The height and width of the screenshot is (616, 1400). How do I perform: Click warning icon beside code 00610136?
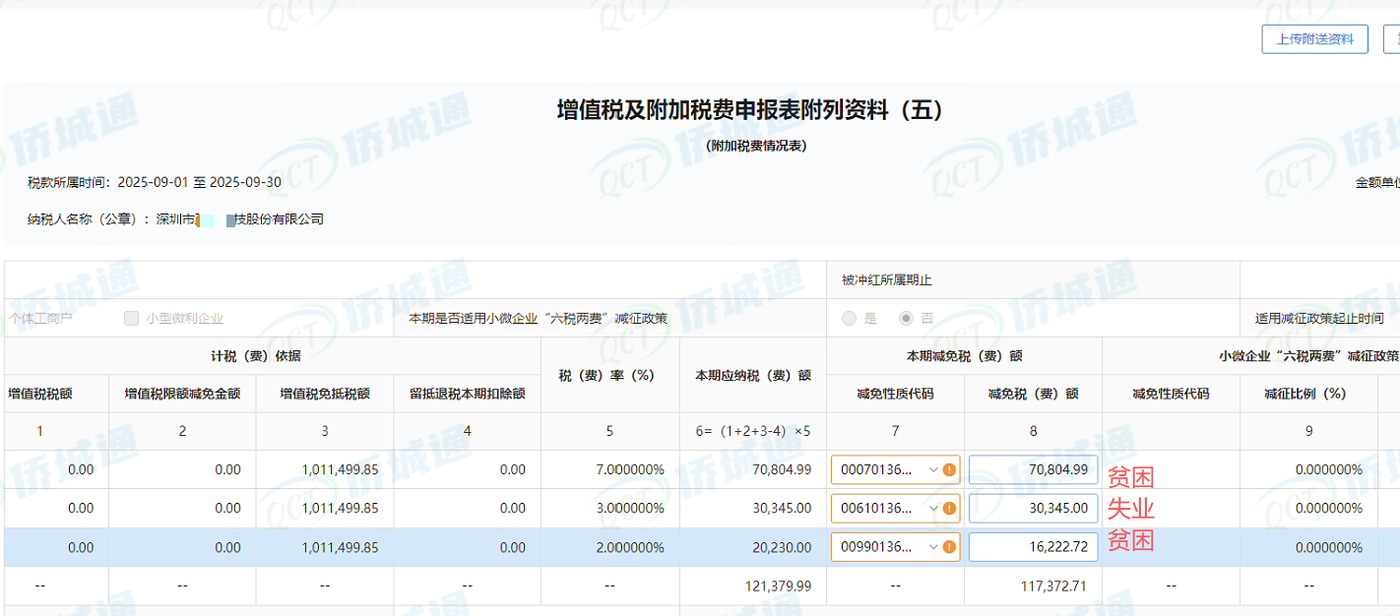click(x=949, y=508)
